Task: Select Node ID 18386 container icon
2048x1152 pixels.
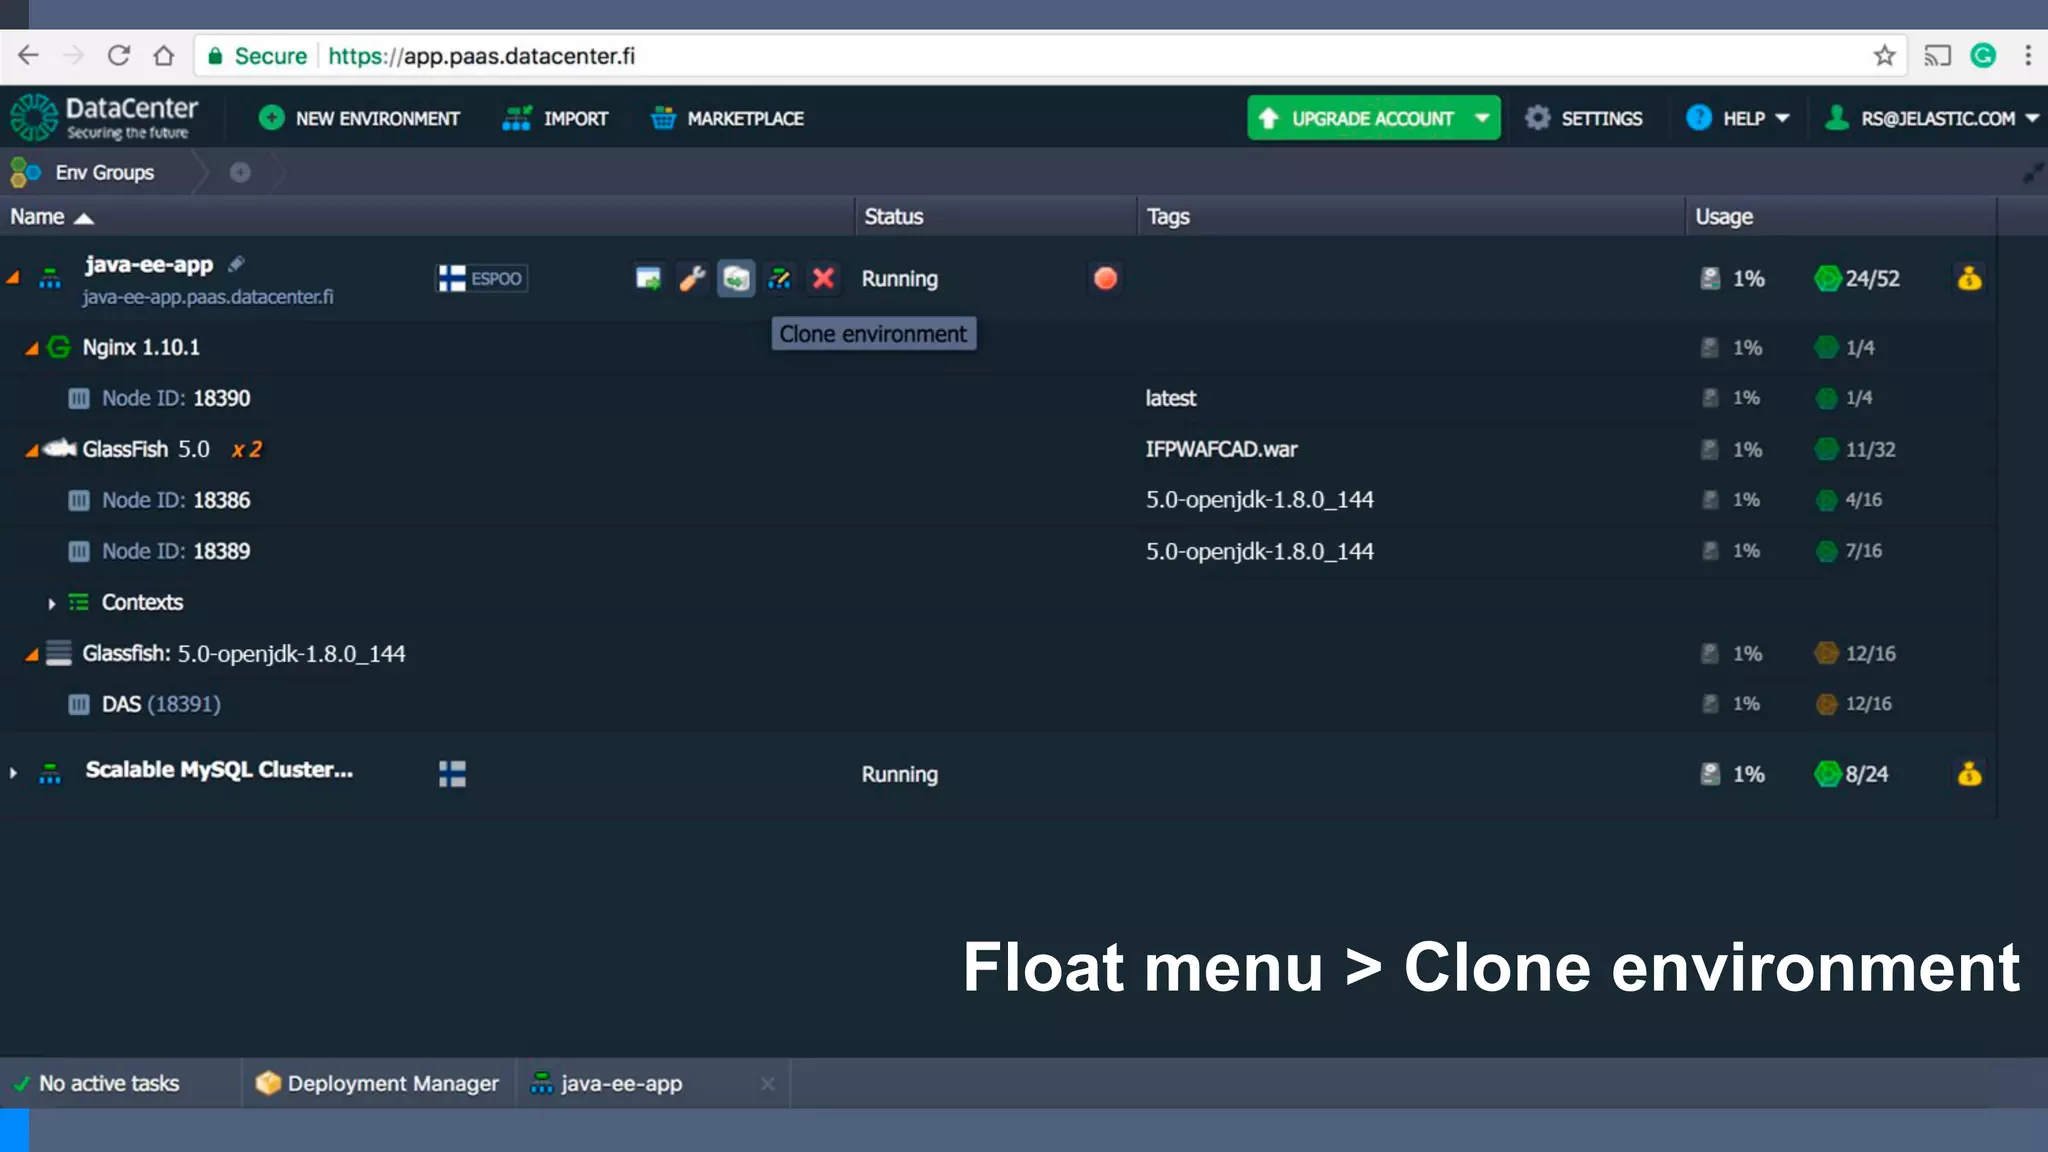Action: pos(79,500)
